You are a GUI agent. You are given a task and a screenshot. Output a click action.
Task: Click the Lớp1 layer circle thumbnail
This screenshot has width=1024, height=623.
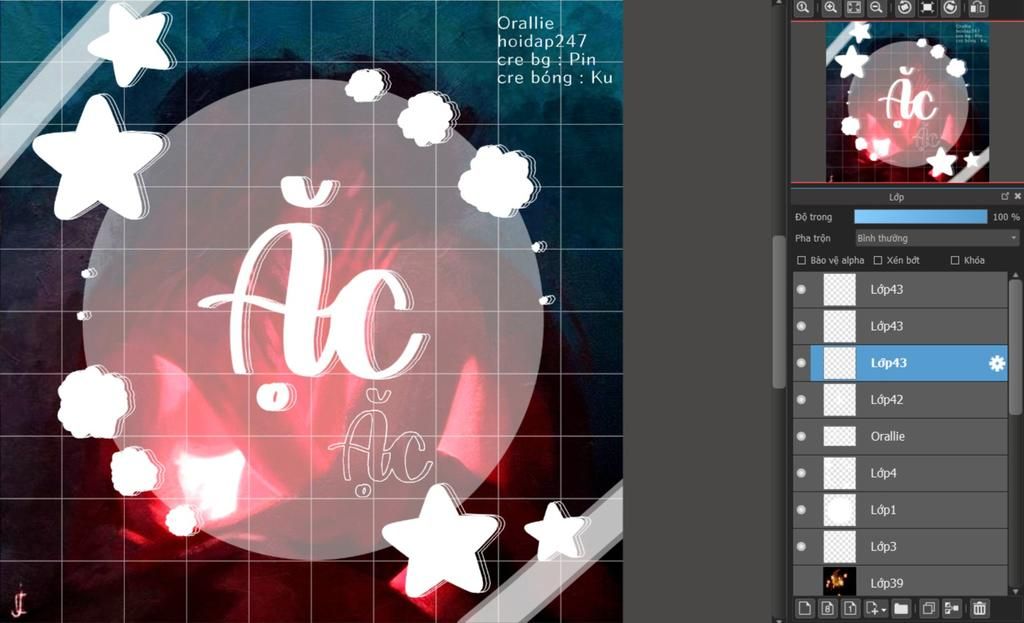point(839,510)
